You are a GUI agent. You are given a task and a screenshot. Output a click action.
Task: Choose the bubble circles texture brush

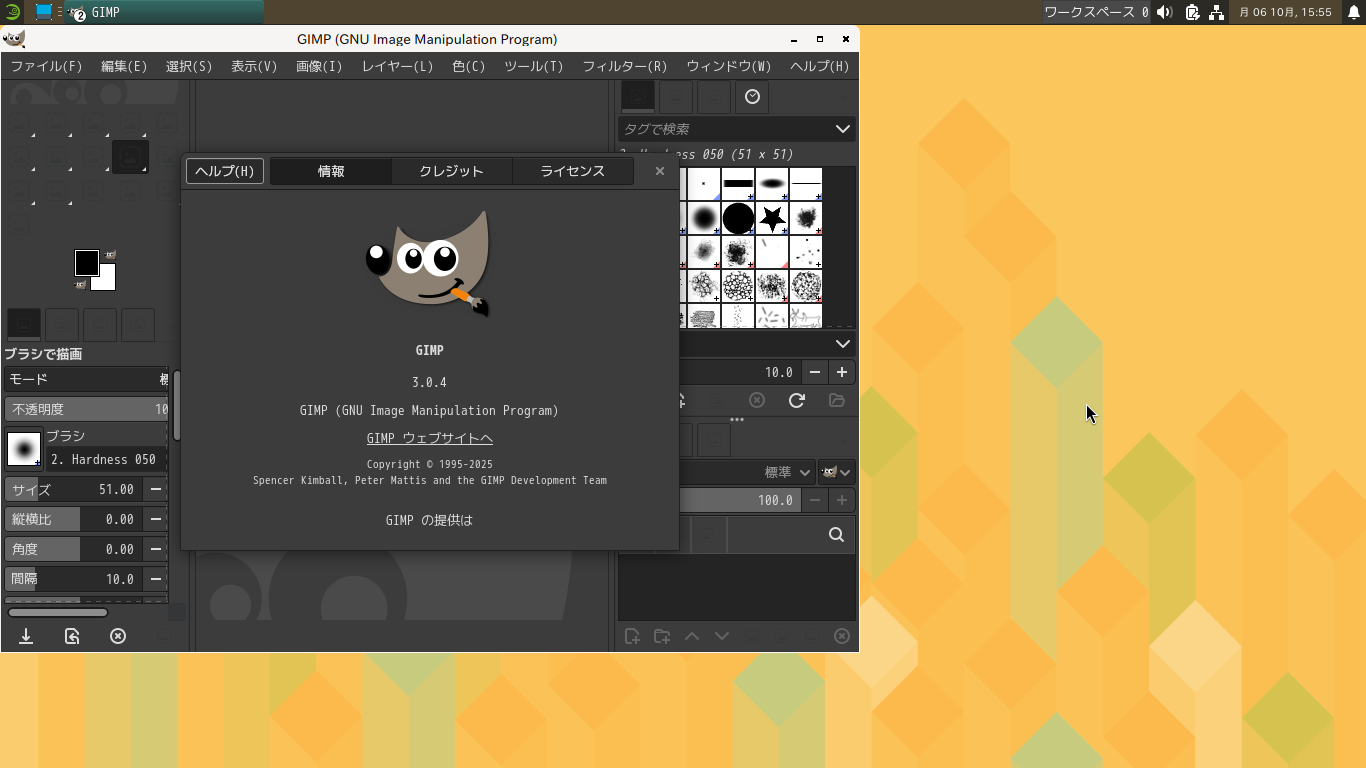[738, 286]
